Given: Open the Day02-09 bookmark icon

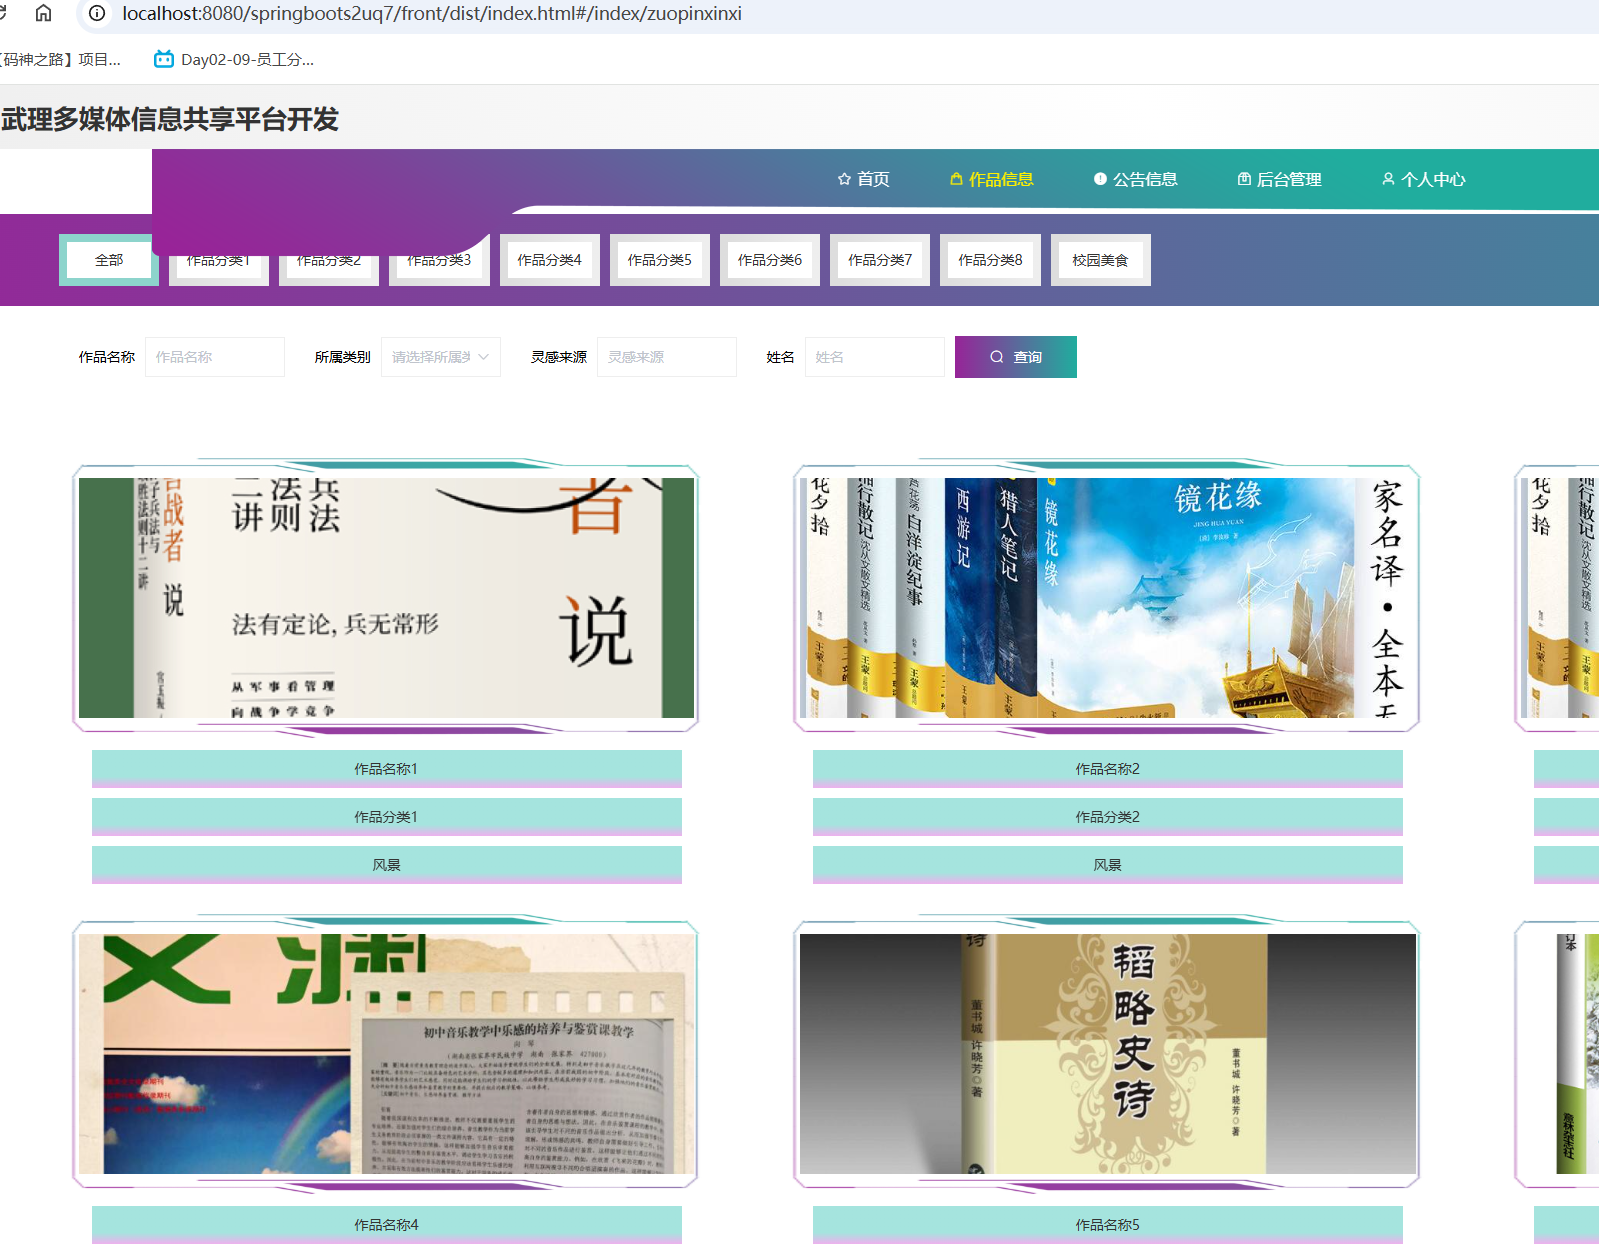Looking at the screenshot, I should 163,59.
